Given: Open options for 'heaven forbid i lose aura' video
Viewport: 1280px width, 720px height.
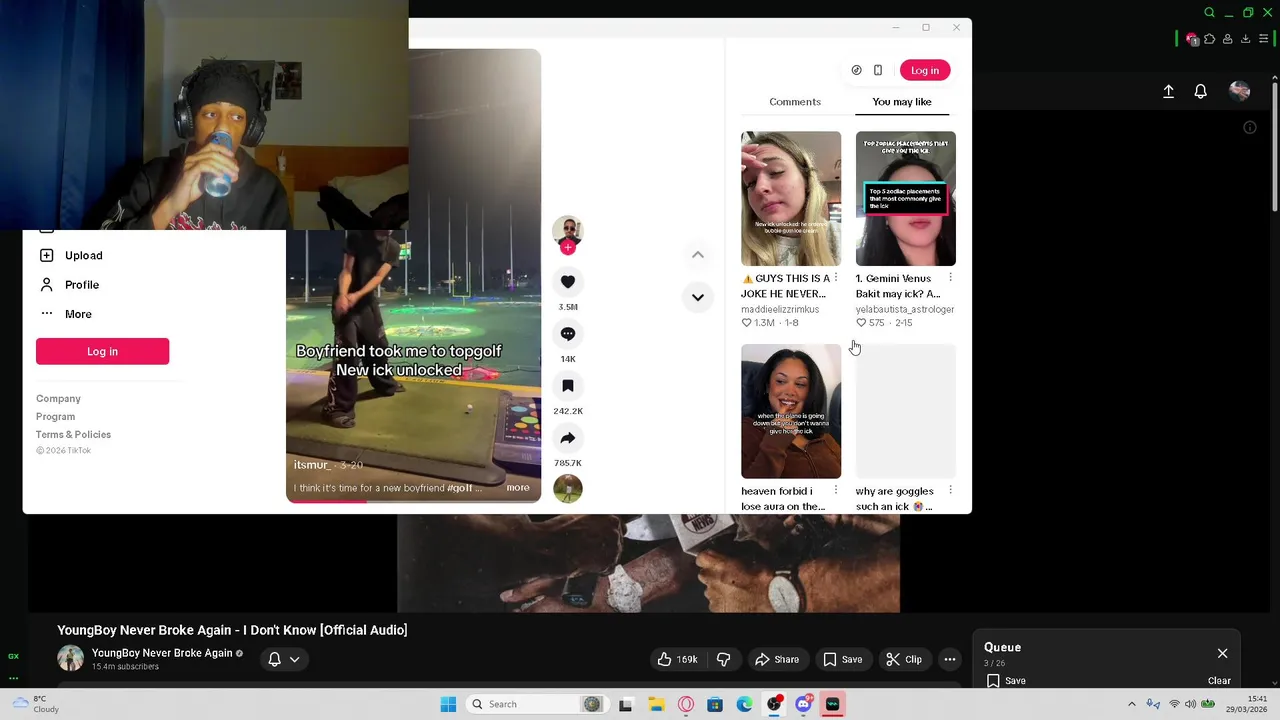Looking at the screenshot, I should (836, 491).
